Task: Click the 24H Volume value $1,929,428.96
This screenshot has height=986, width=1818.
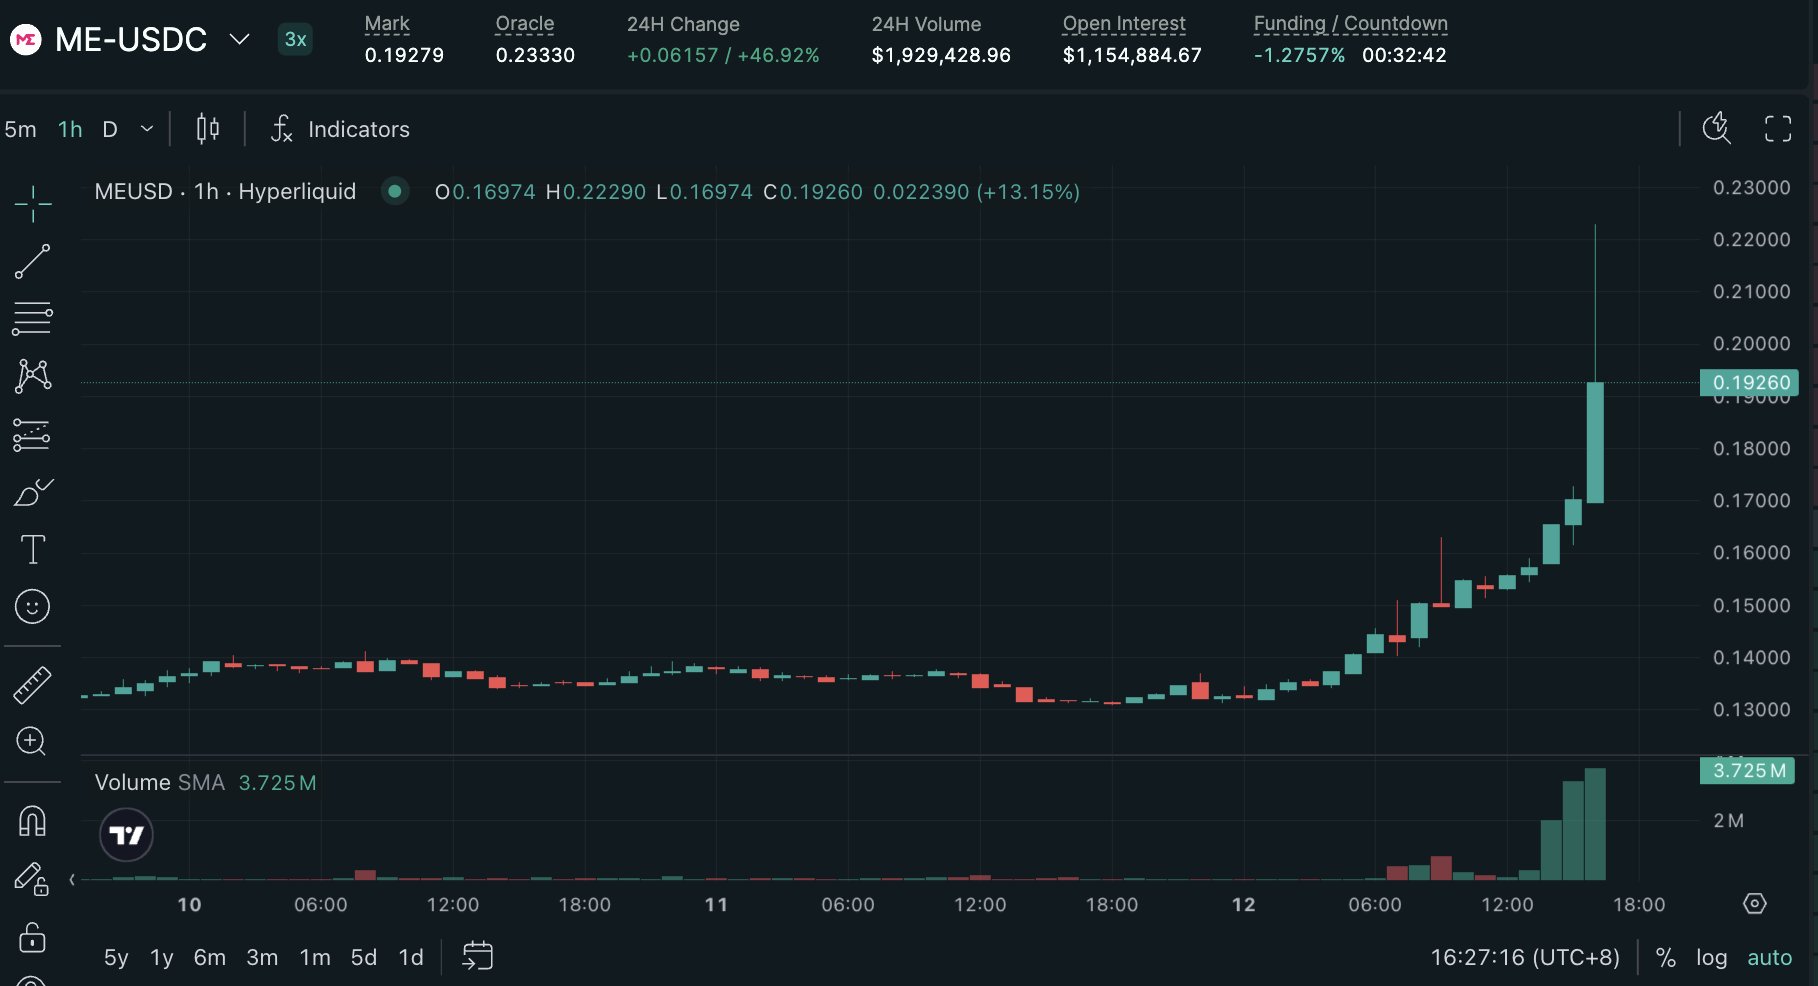Action: [941, 55]
